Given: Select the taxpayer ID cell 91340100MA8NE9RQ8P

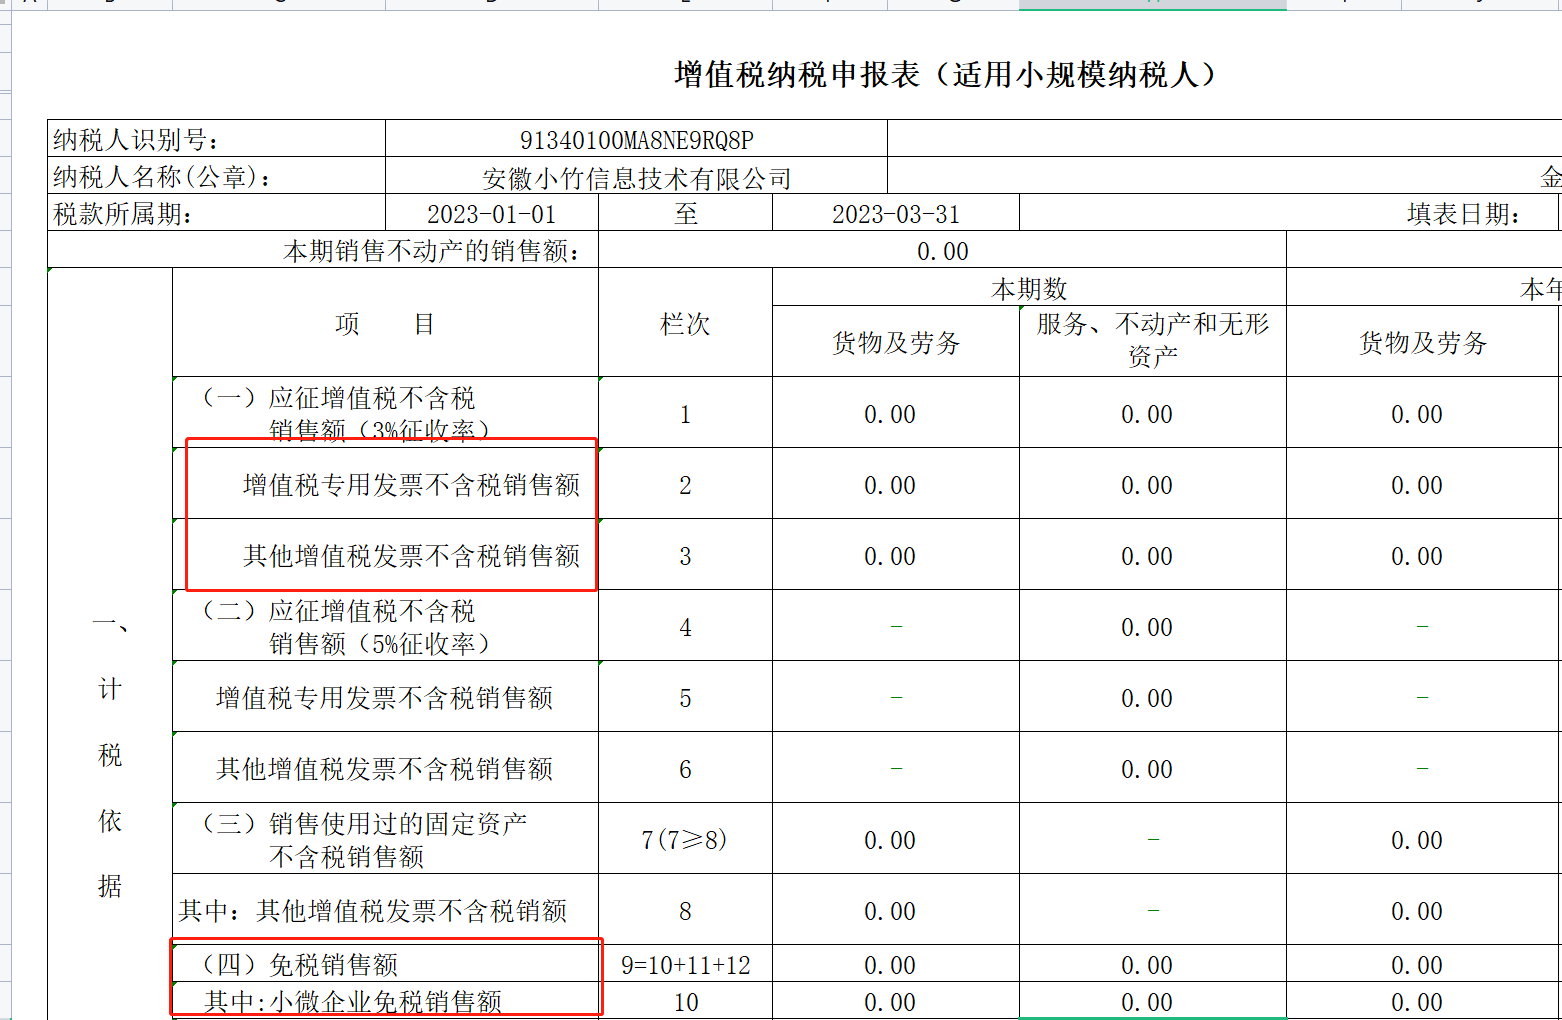Looking at the screenshot, I should pos(636,139).
